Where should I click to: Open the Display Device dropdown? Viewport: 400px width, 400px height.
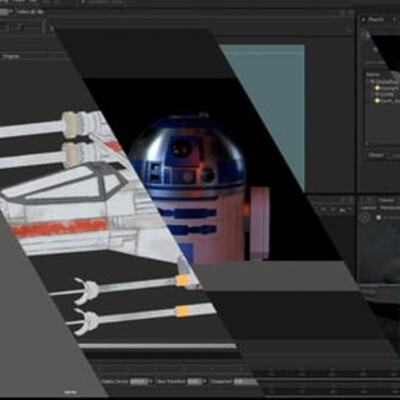(x=141, y=381)
